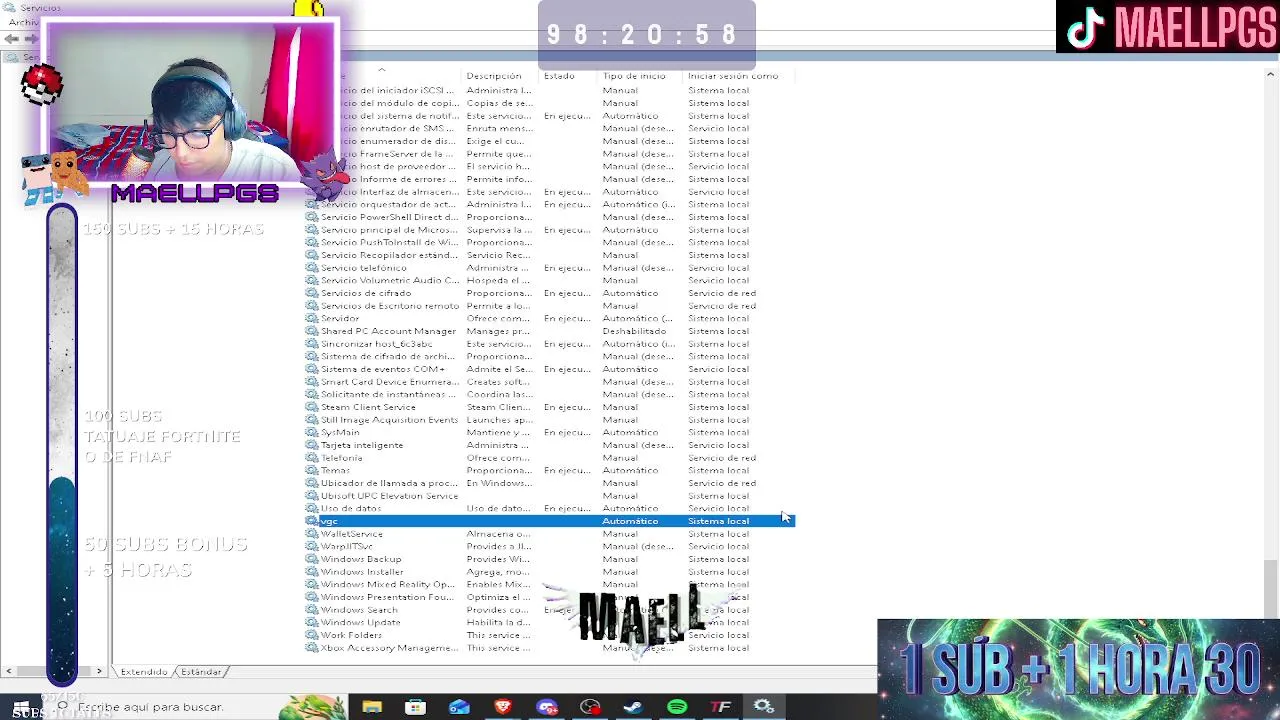Select Smart Card Device Enumeration service row
Image resolution: width=1280 pixels, height=720 pixels.
pyautogui.click(x=550, y=382)
